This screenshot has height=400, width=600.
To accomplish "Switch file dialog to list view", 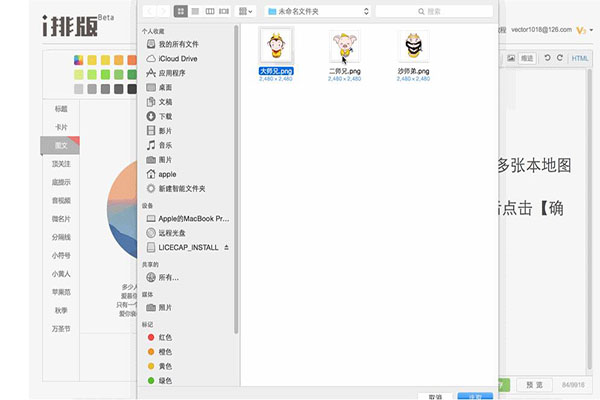I will [196, 11].
